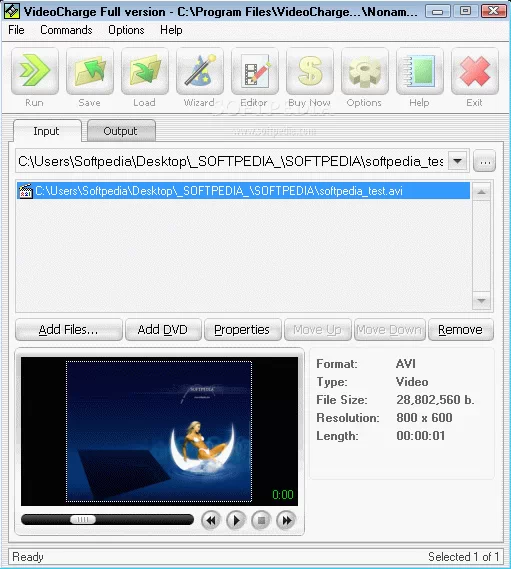The height and width of the screenshot is (569, 511).
Task: Click the Selected 1 of 1 status text
Action: [464, 557]
